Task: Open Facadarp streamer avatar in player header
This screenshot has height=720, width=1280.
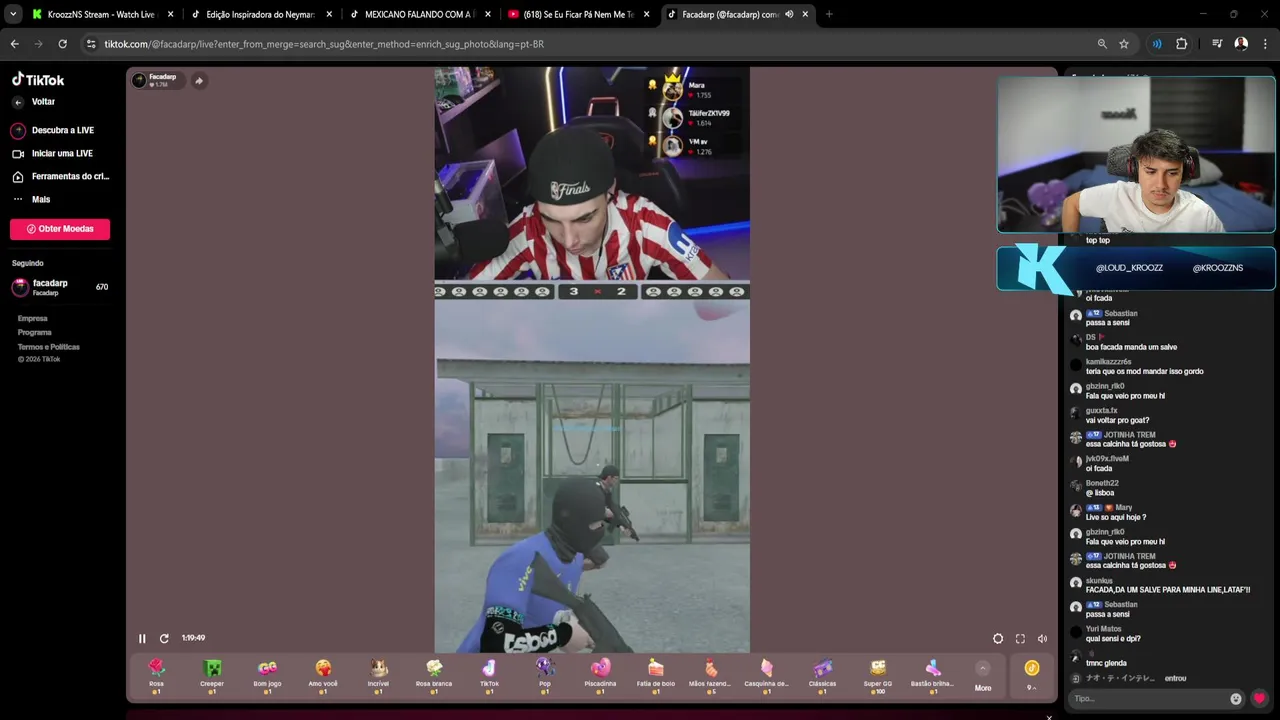Action: point(139,80)
